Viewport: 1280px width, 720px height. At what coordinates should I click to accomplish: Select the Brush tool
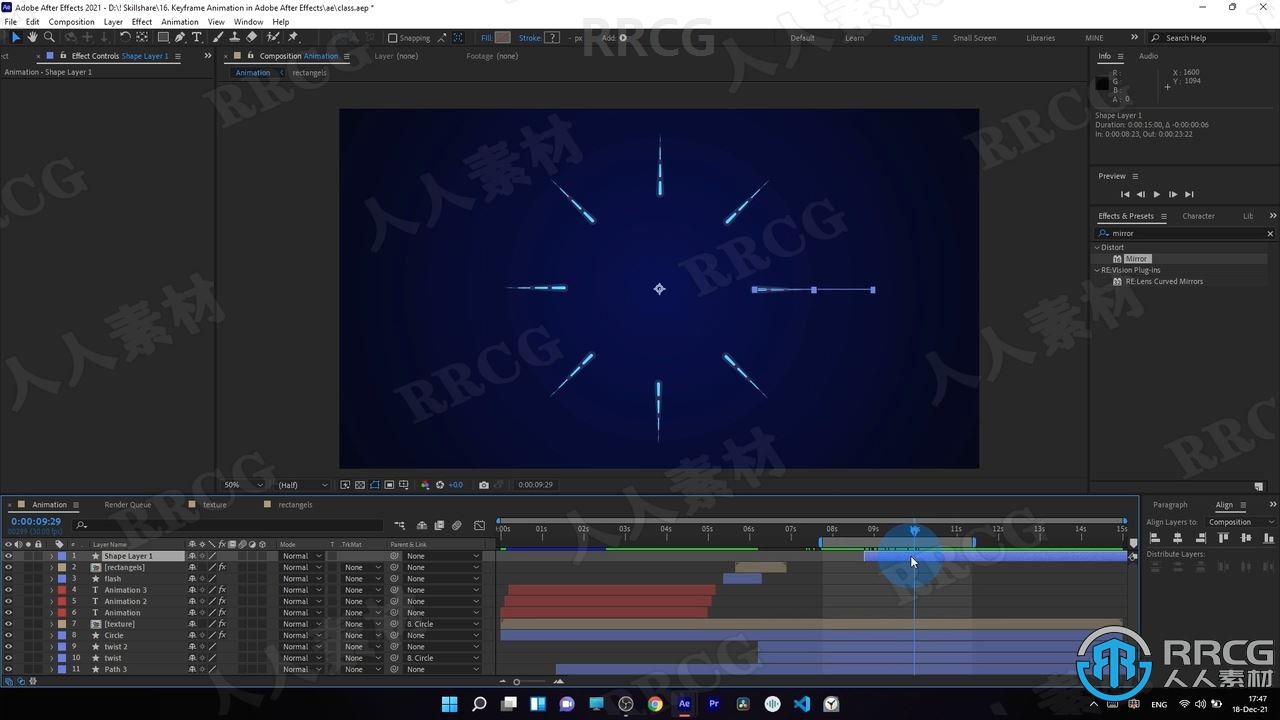(218, 37)
